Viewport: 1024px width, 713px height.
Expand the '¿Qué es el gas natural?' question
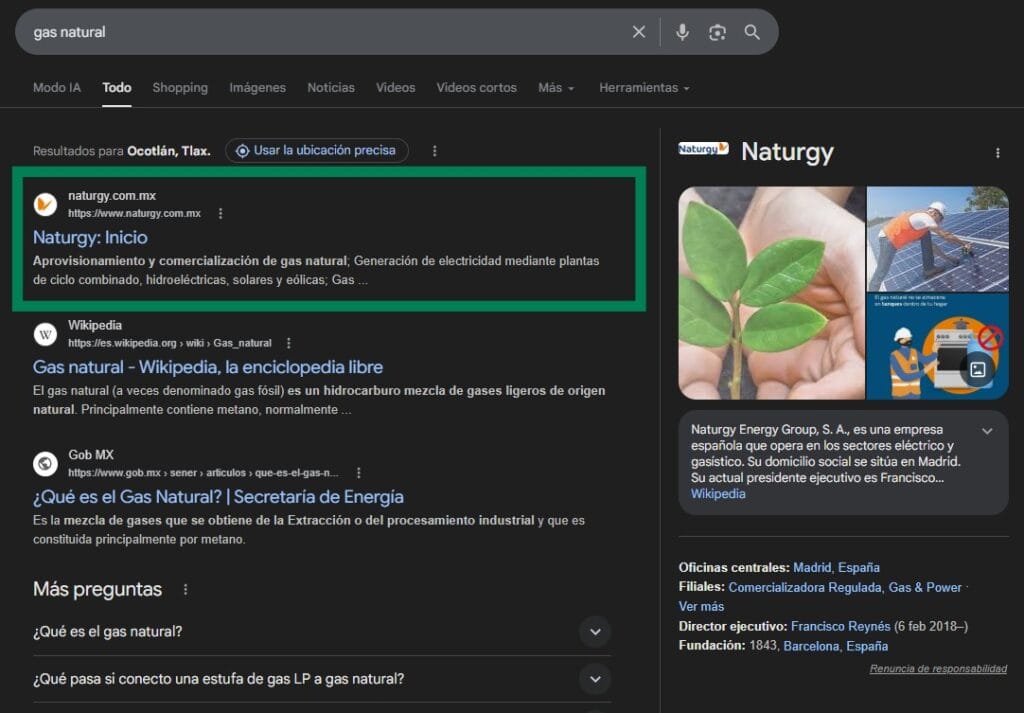click(x=595, y=632)
